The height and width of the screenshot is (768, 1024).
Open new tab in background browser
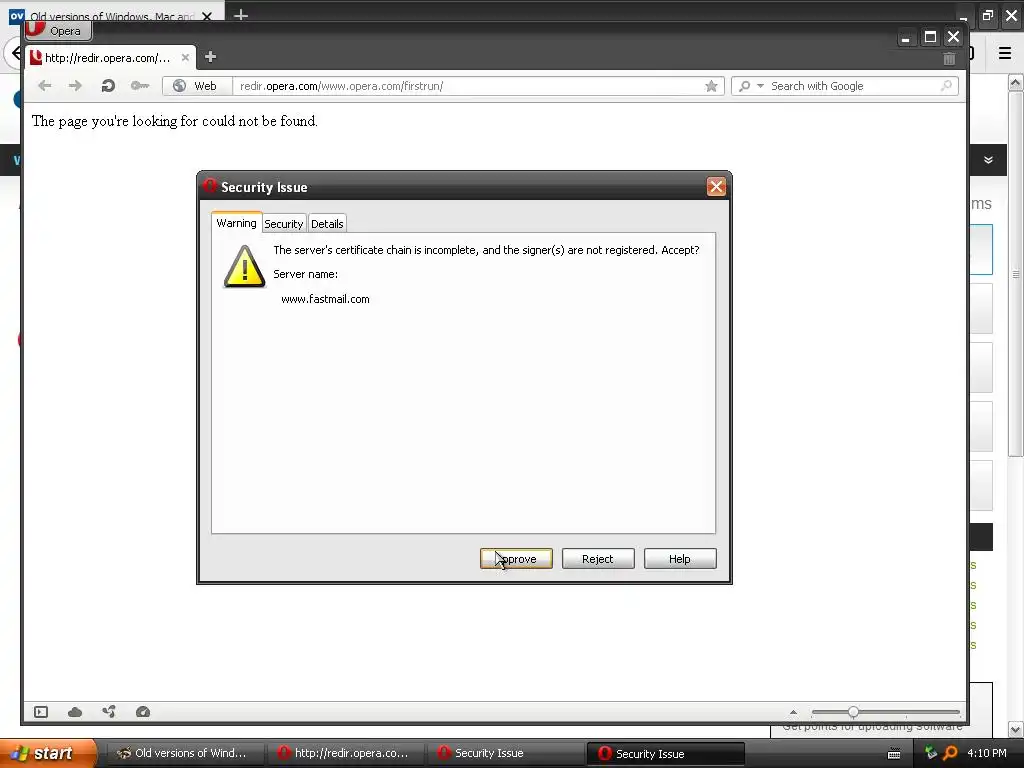pyautogui.click(x=241, y=14)
